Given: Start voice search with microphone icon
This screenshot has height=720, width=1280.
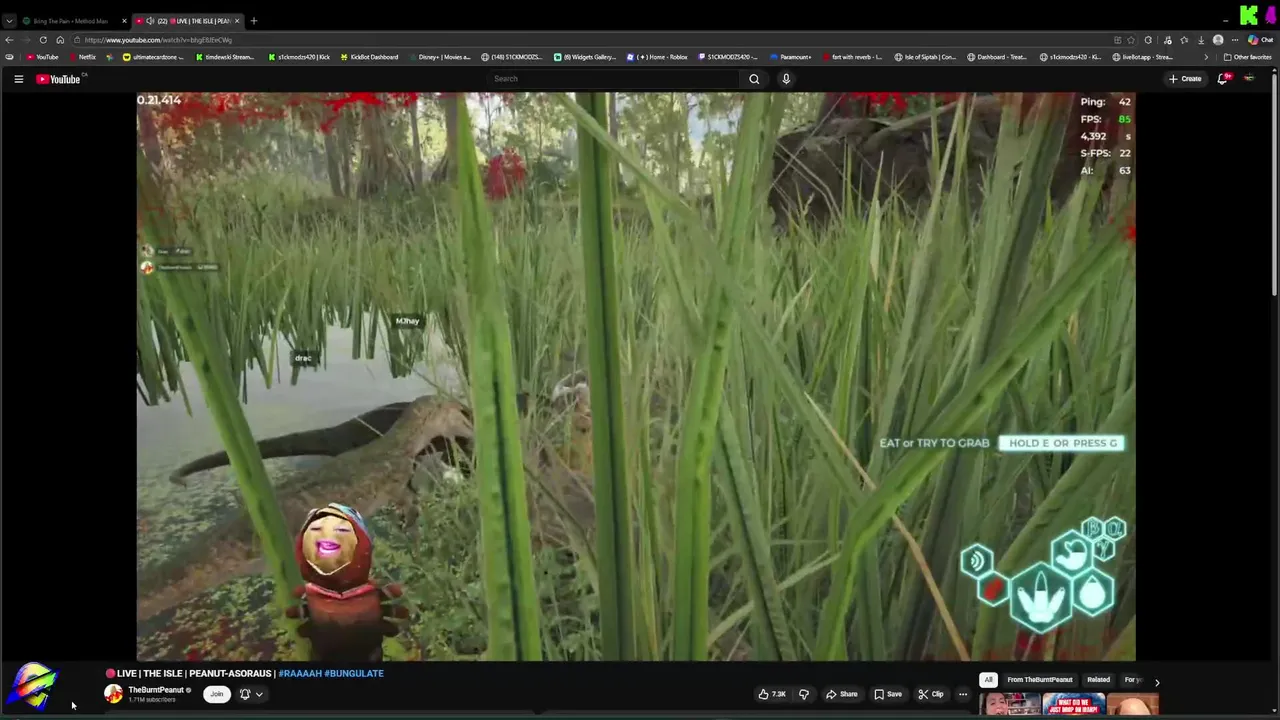Looking at the screenshot, I should click(x=786, y=79).
